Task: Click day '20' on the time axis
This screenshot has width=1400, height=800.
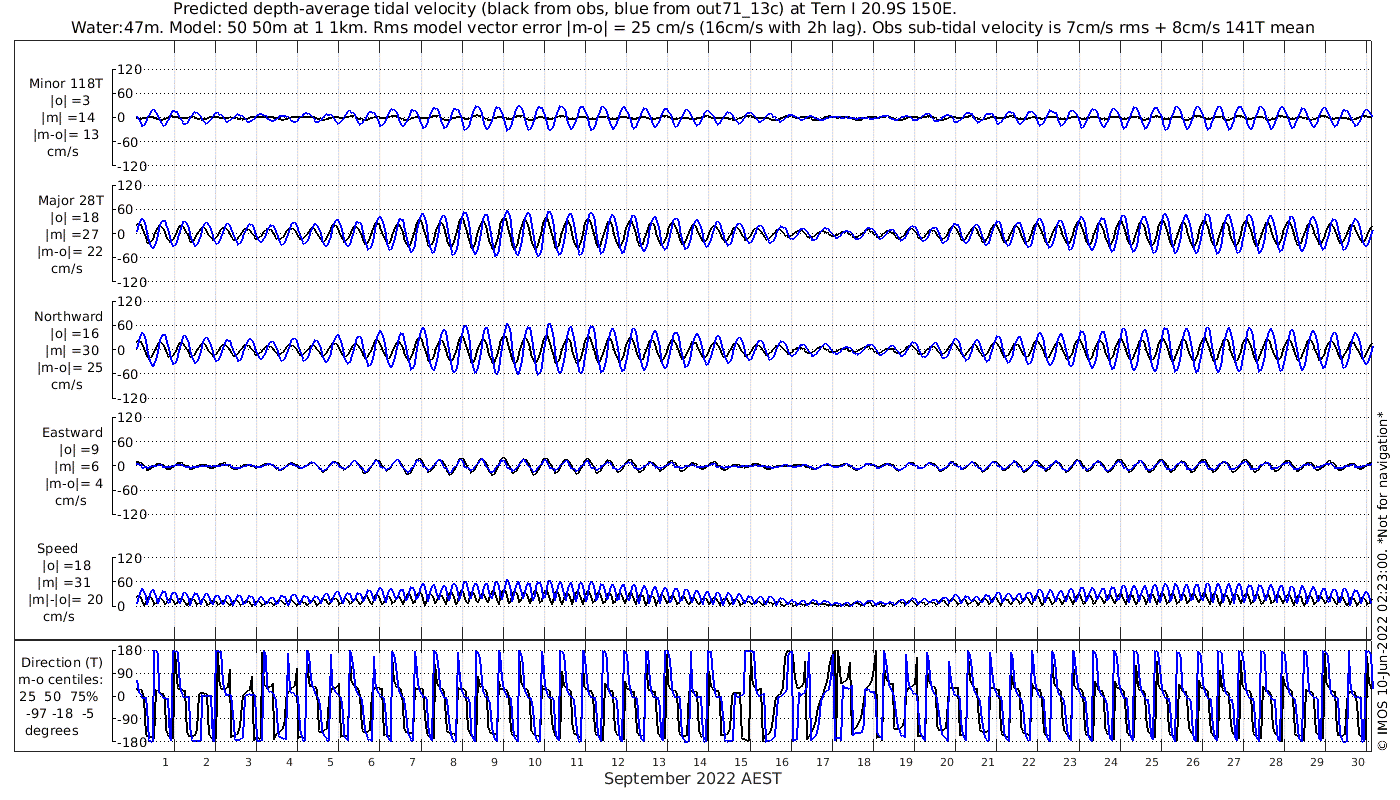Action: (946, 762)
